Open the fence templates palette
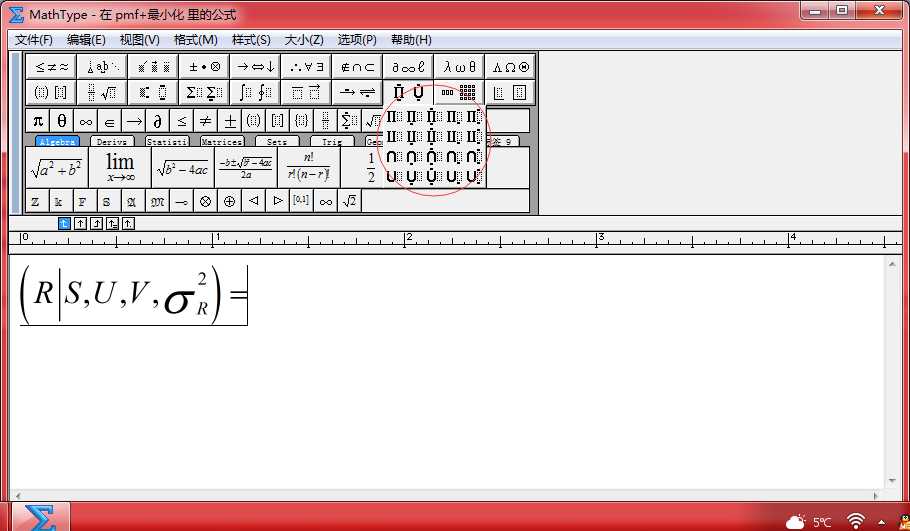The width and height of the screenshot is (910, 531). click(x=52, y=92)
